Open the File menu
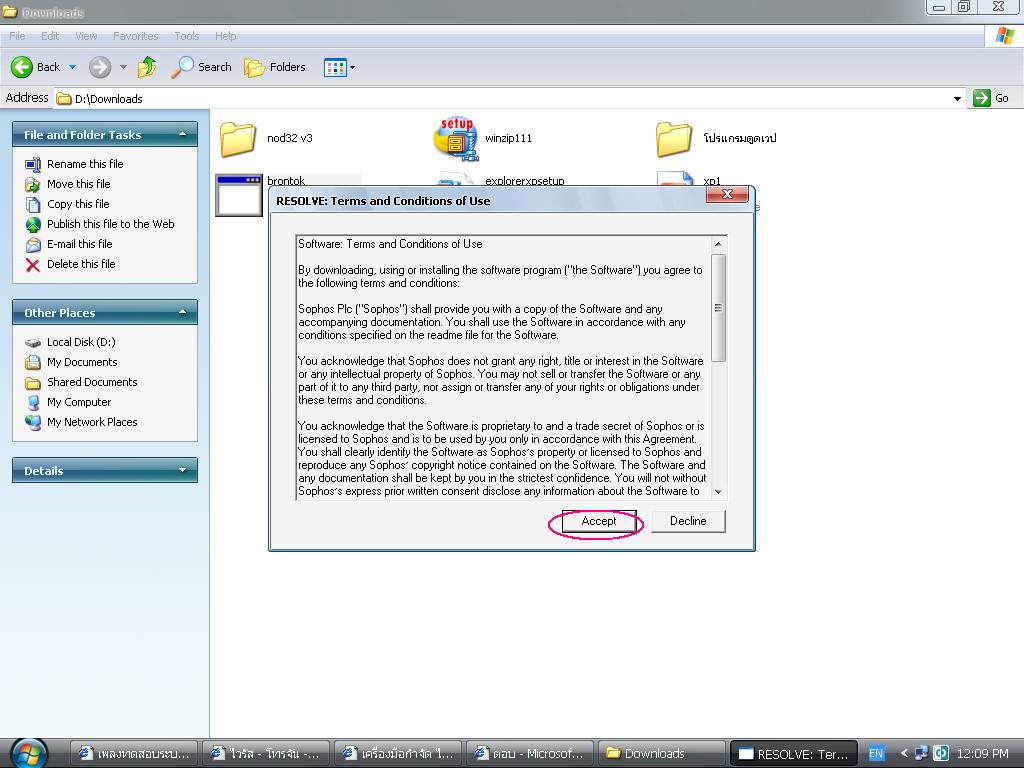The height and width of the screenshot is (768, 1024). pyautogui.click(x=18, y=36)
